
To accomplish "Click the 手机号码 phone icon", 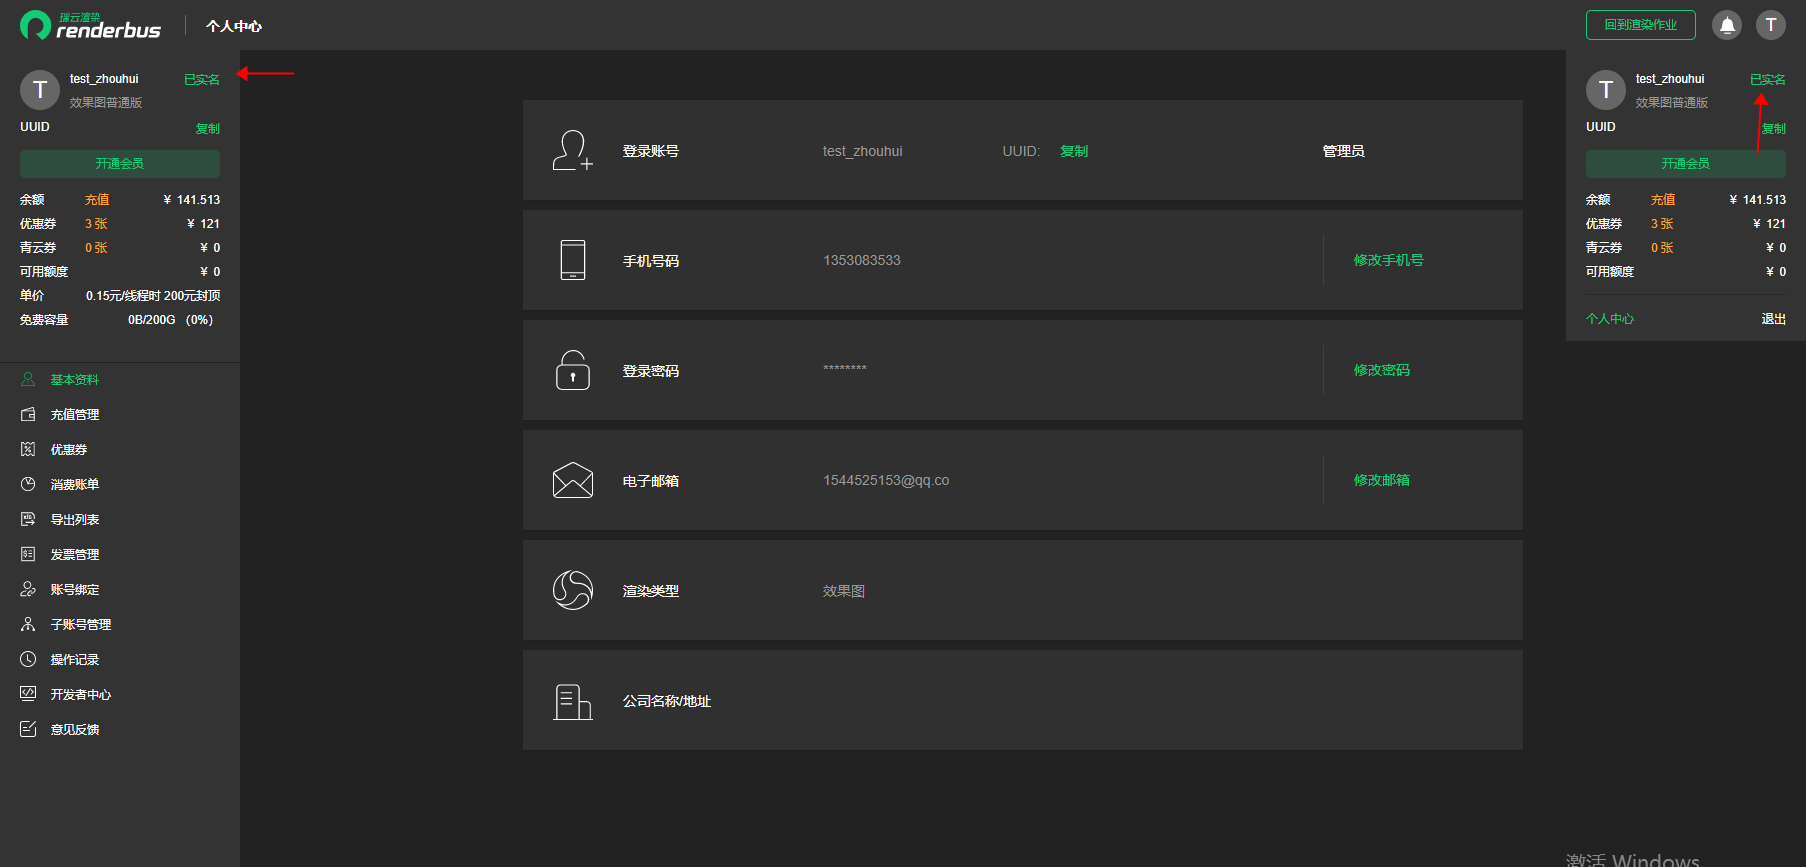I will click(x=573, y=260).
